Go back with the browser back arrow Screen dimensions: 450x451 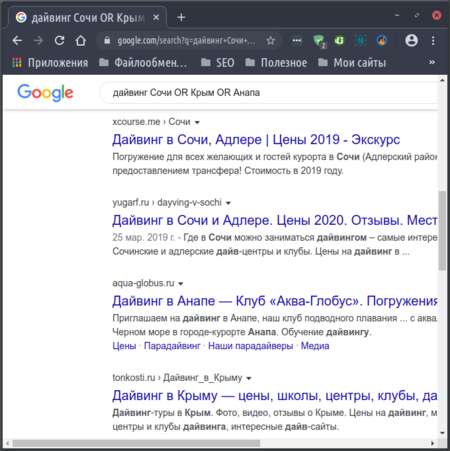coord(17,41)
